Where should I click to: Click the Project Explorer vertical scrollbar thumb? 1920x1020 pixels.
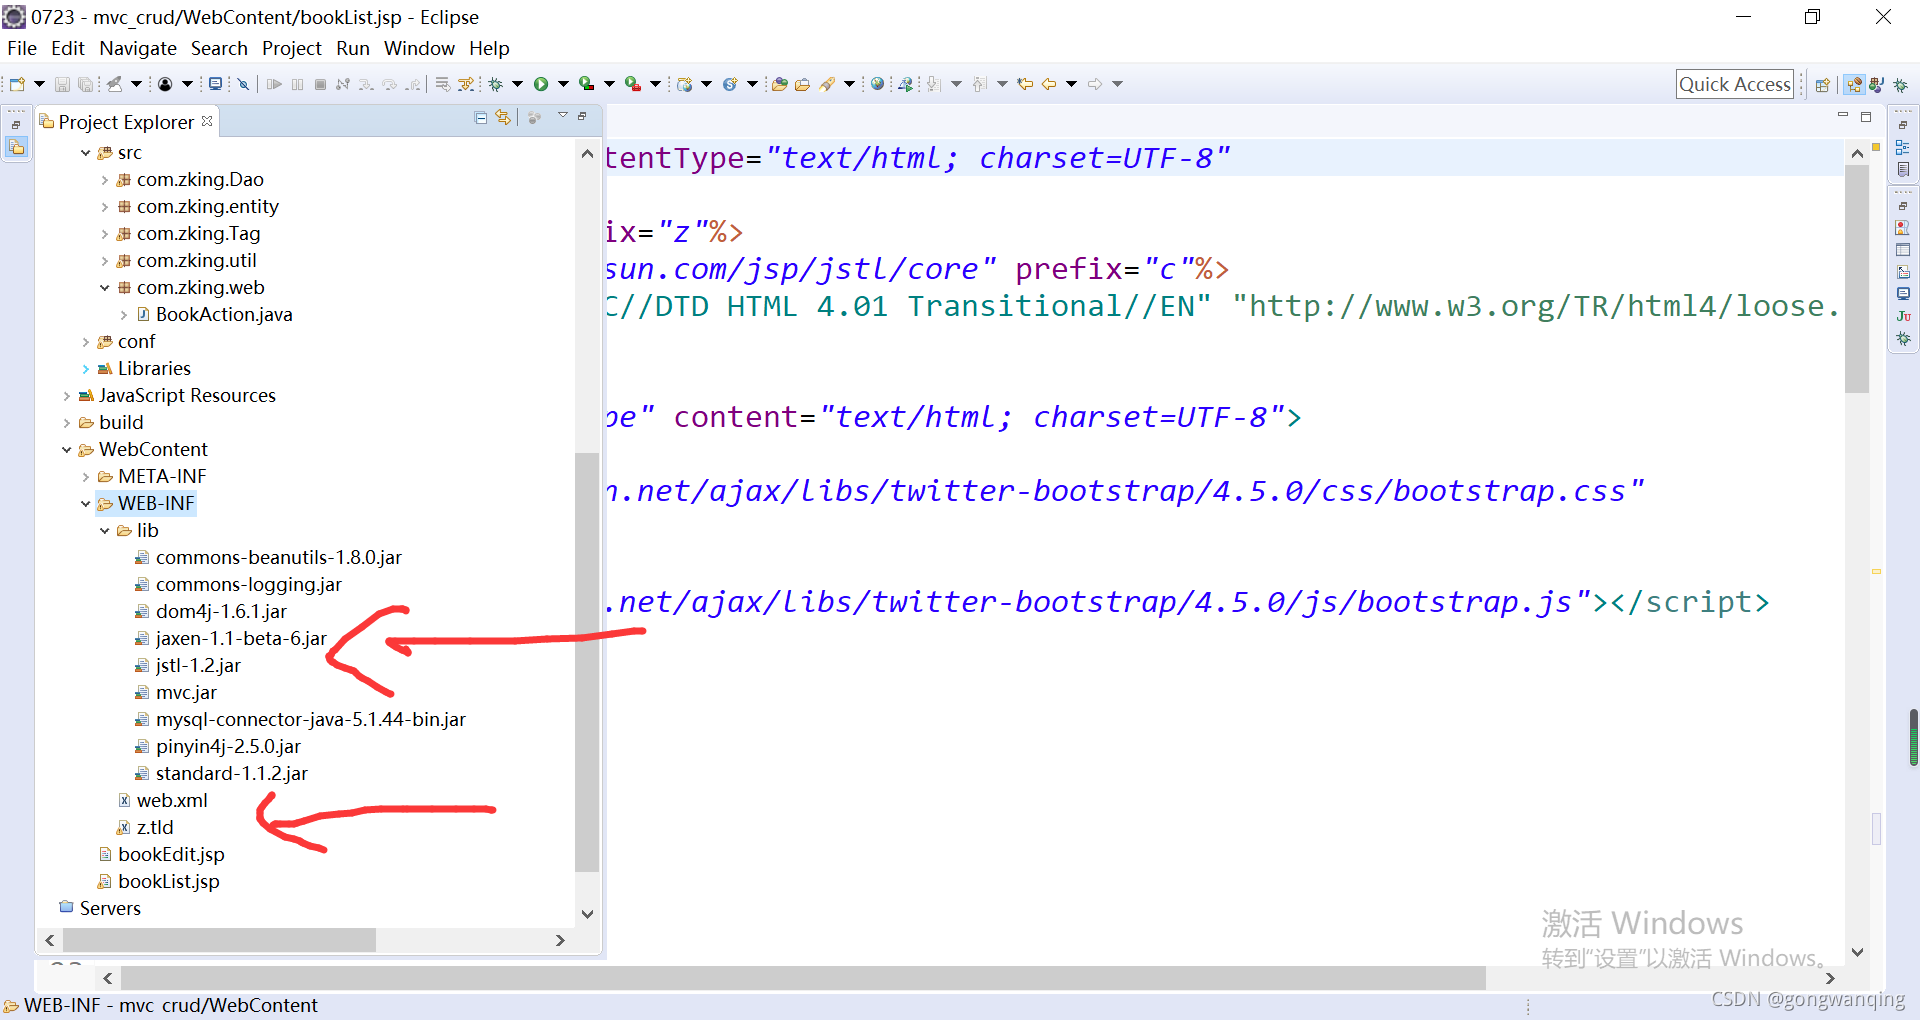point(587,662)
